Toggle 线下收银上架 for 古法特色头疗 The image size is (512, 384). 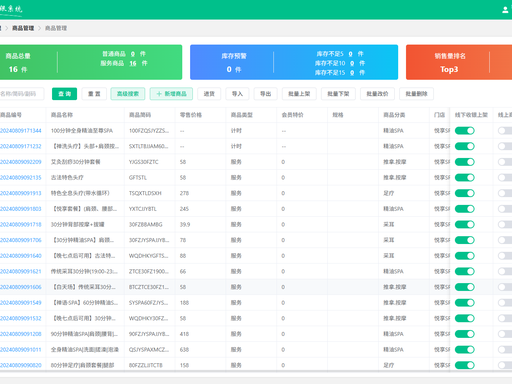click(x=465, y=178)
